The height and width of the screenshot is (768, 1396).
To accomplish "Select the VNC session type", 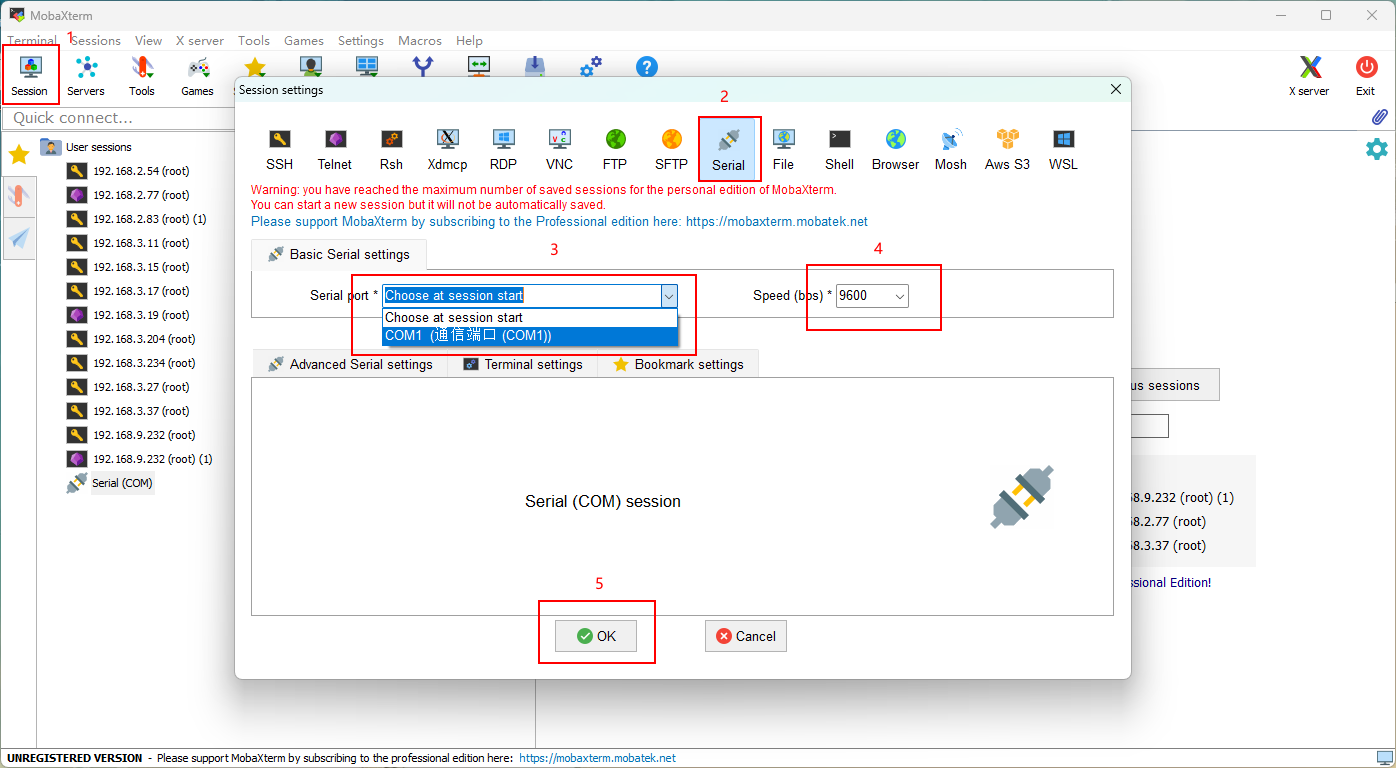I will 559,149.
